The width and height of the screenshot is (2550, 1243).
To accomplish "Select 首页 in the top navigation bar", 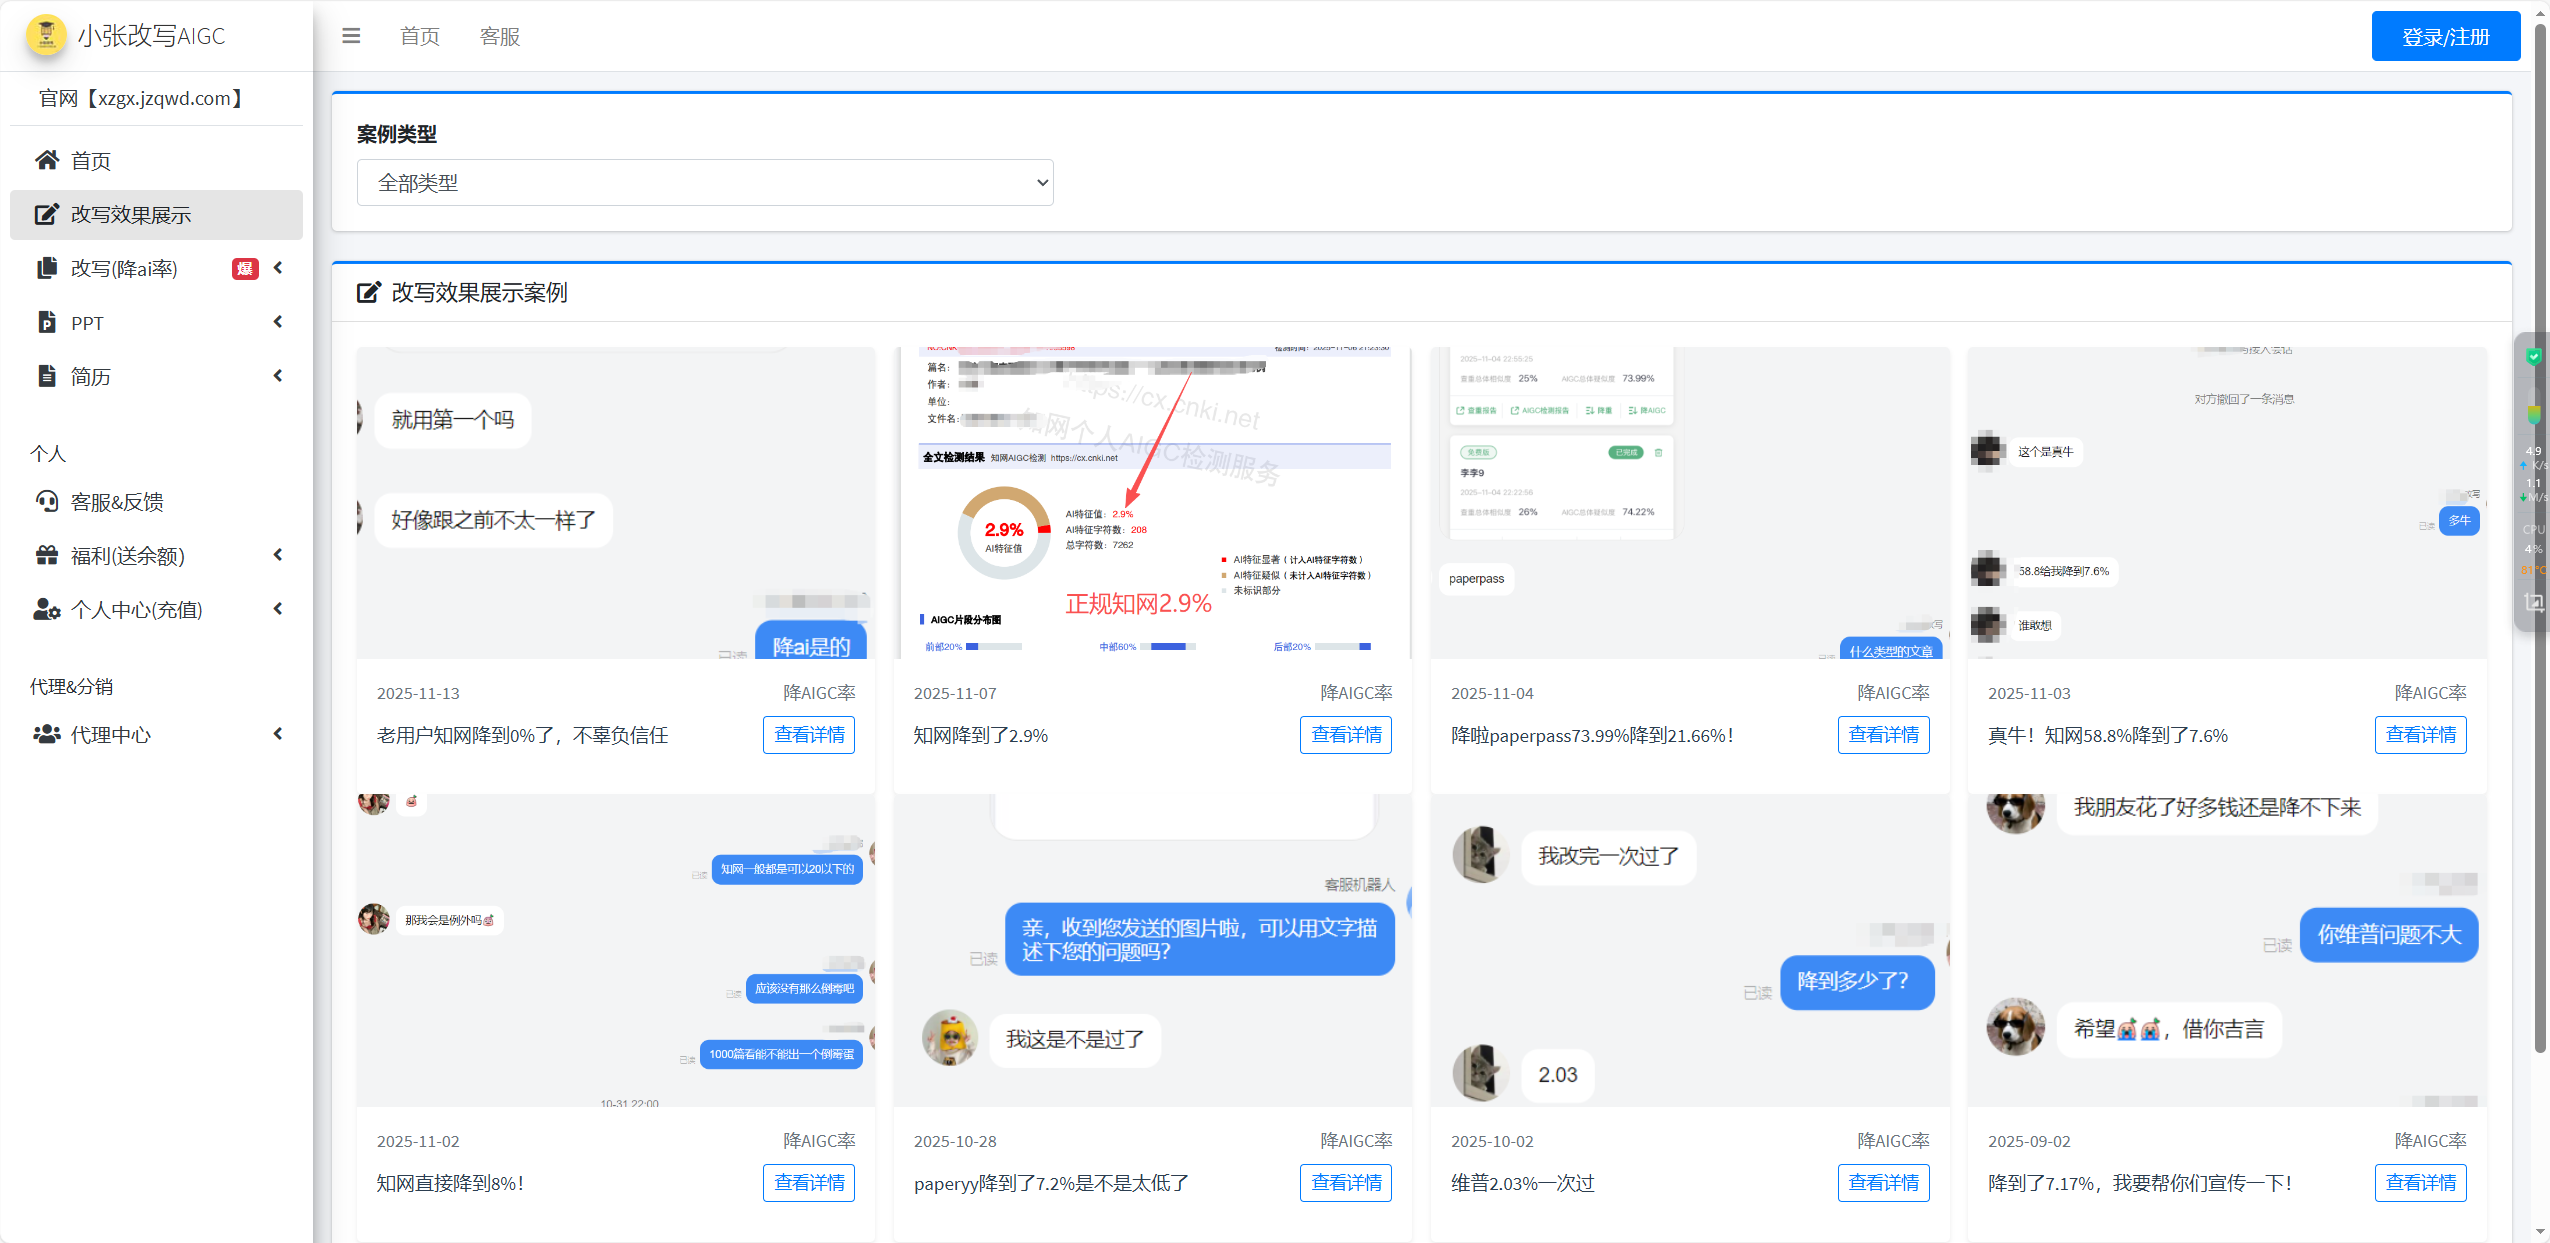I will tap(418, 36).
